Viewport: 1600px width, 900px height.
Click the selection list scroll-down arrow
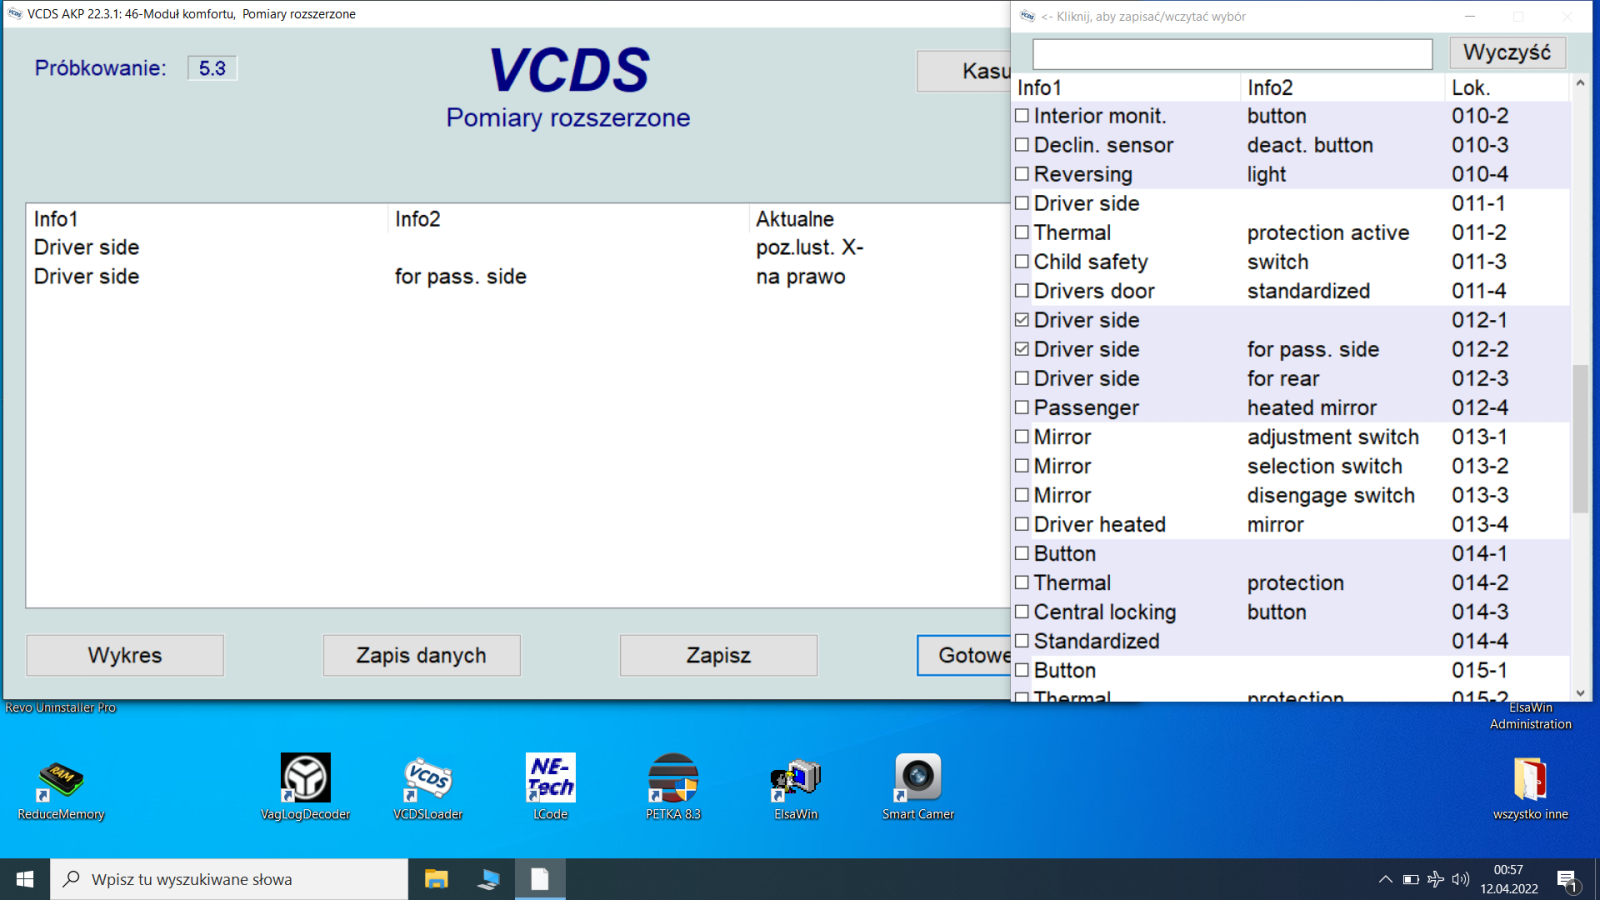tap(1580, 692)
